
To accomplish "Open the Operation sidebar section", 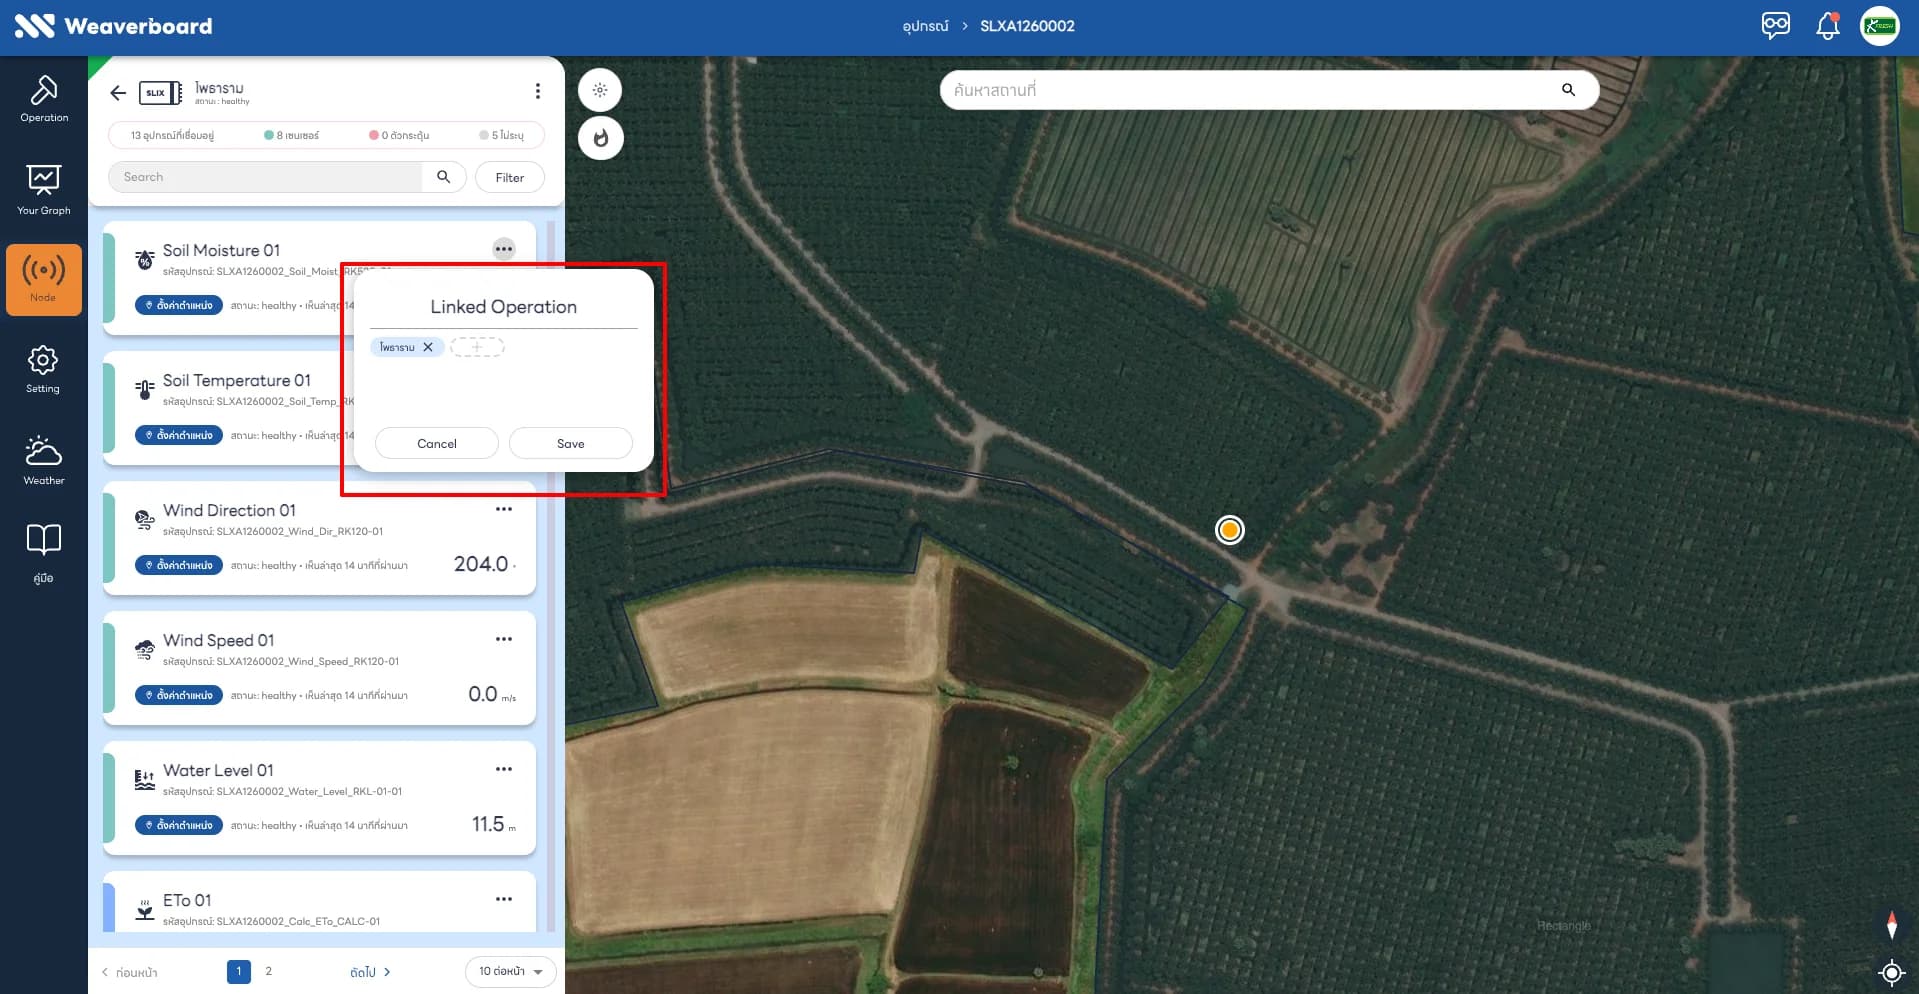I will pyautogui.click(x=44, y=98).
